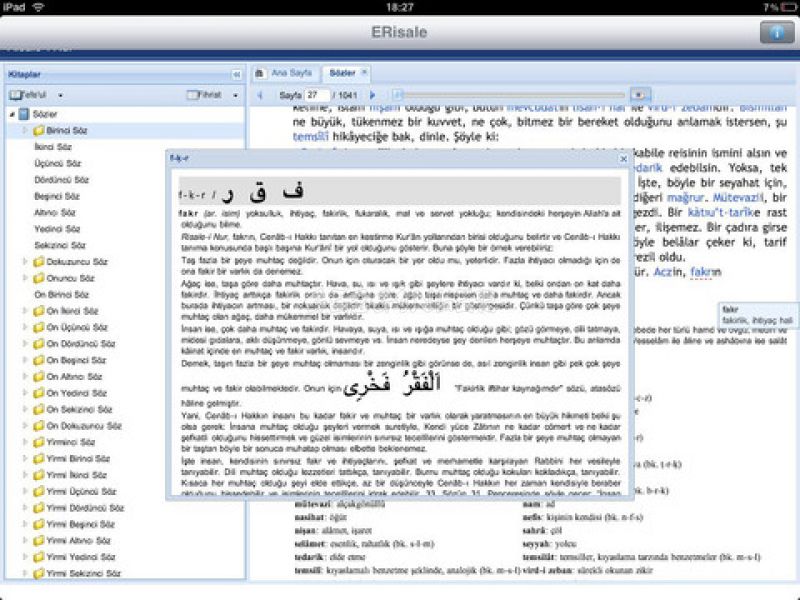Click the folder icon of On Beşinci Söz
800x600 pixels.
(x=38, y=360)
